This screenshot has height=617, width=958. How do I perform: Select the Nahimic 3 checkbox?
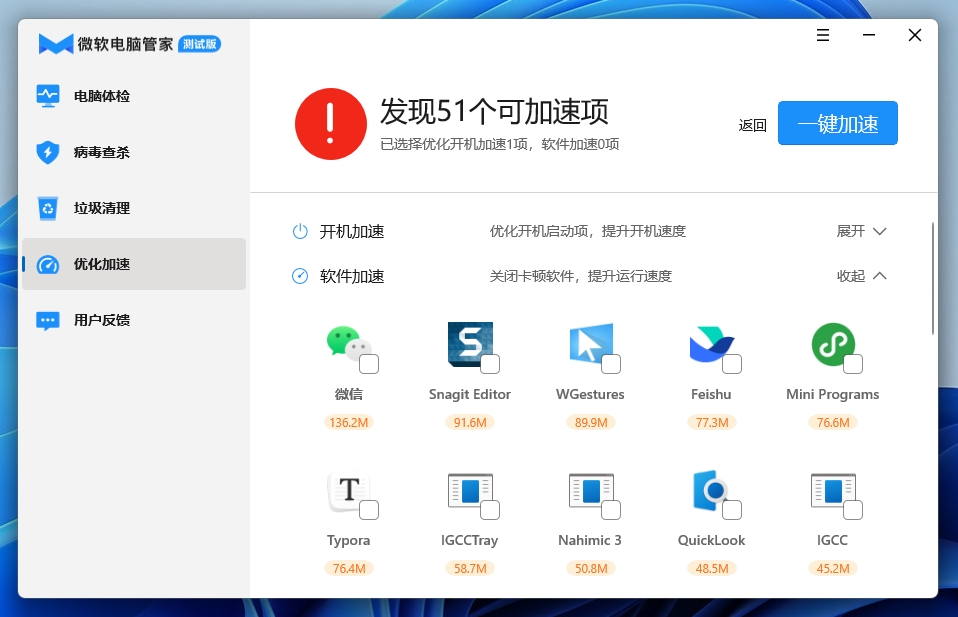click(611, 510)
